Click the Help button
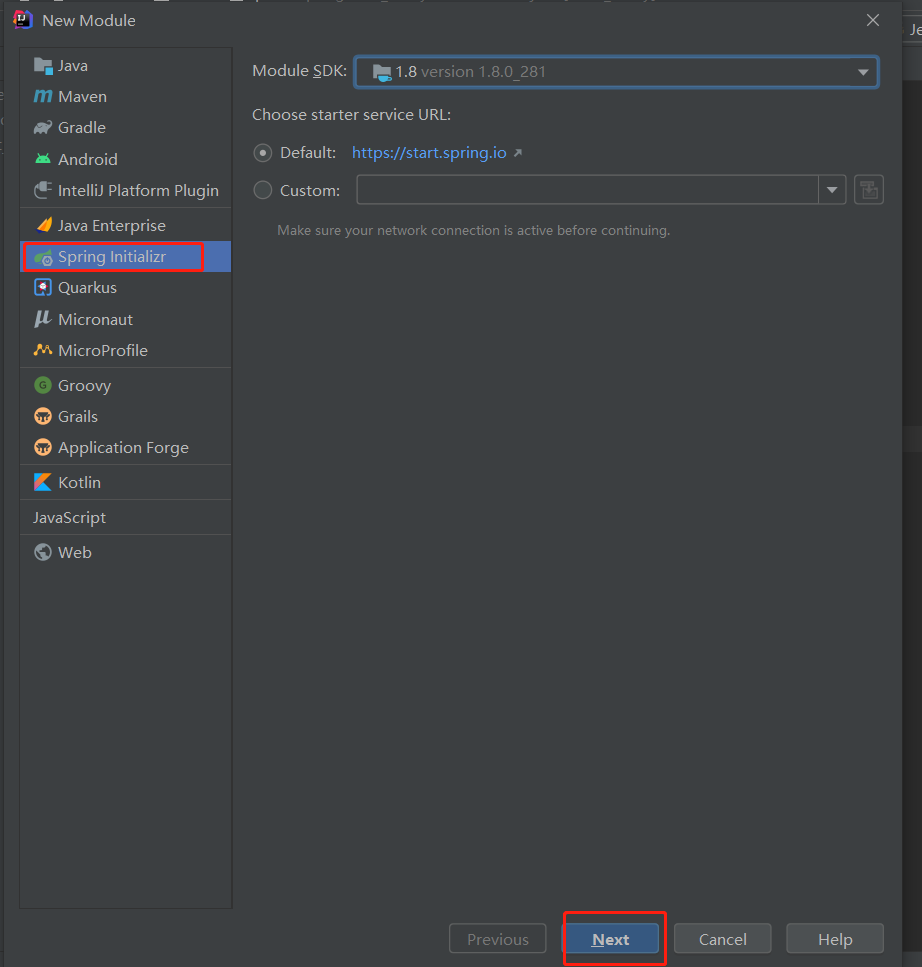The image size is (922, 967). (835, 939)
